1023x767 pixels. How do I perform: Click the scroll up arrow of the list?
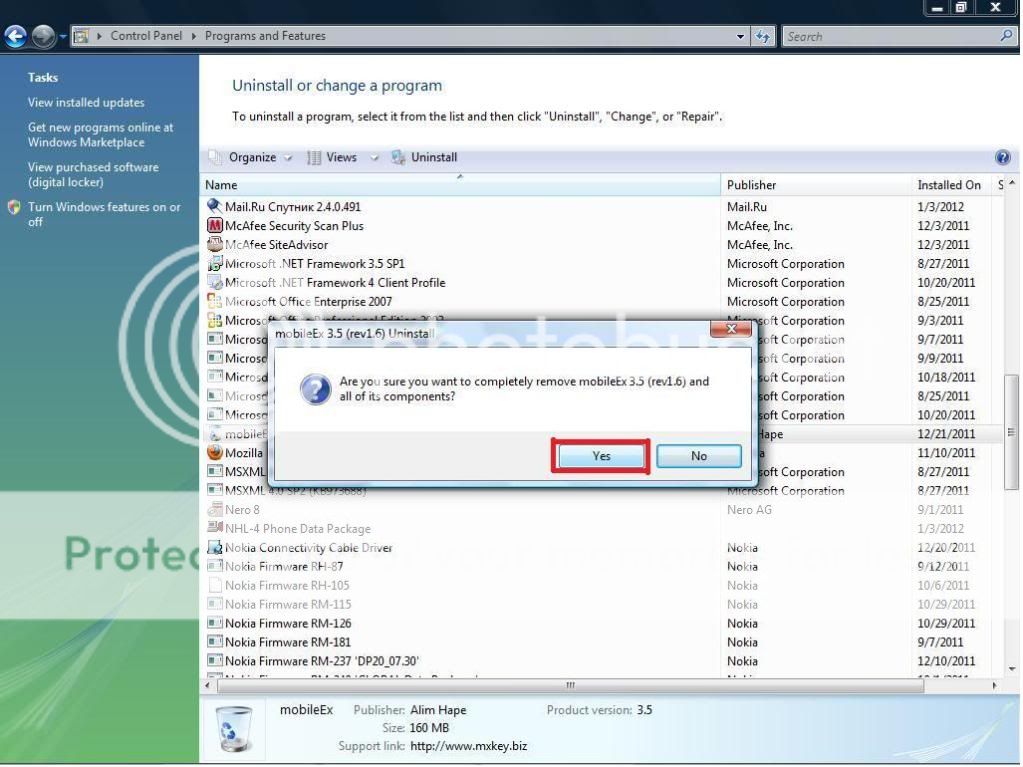(1011, 183)
